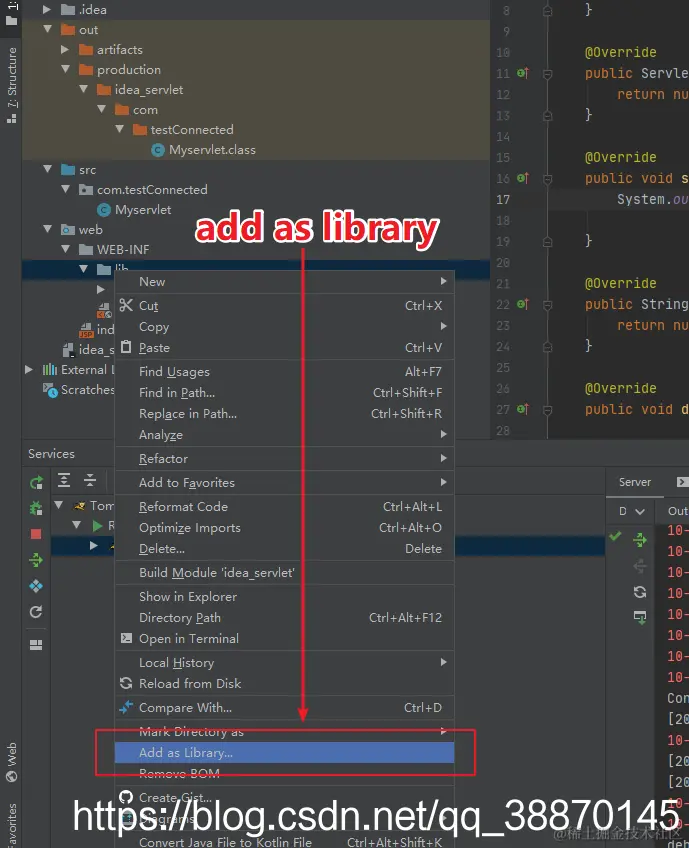Click Deploy All icon in Services left toolbar
The width and height of the screenshot is (689, 848).
click(36, 560)
